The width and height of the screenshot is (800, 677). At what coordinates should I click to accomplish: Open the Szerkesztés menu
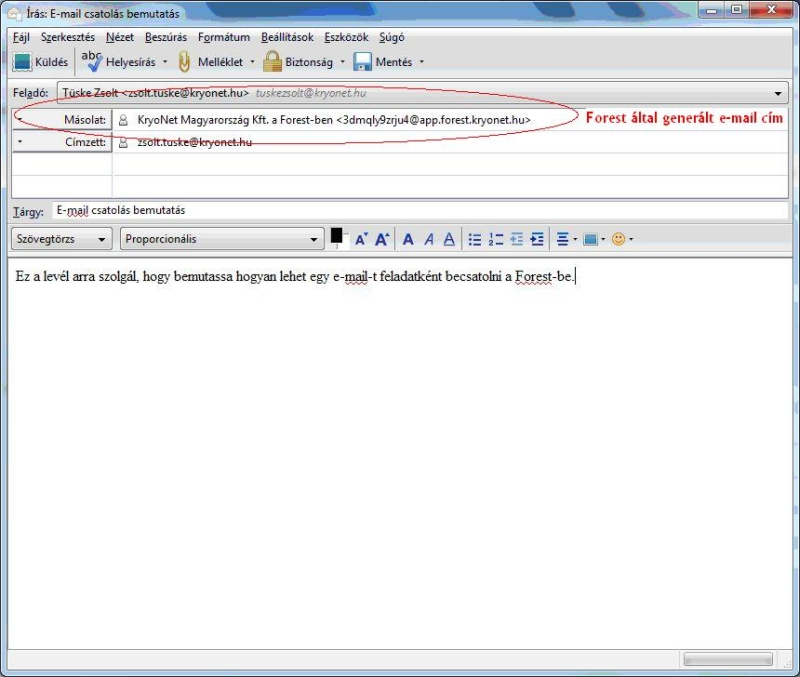click(68, 37)
